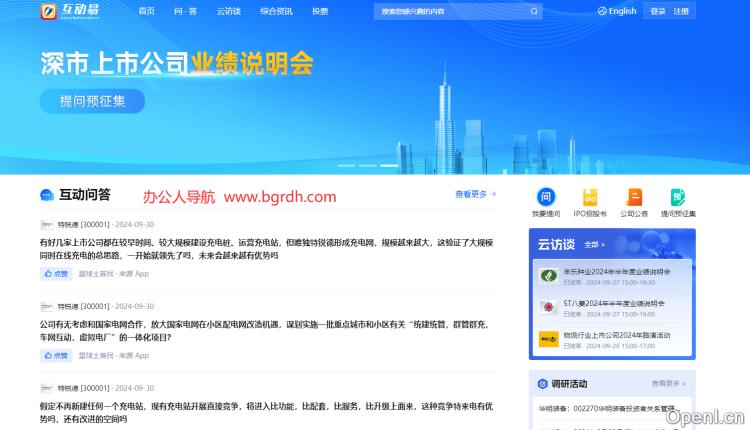Go to the 综合资讯 nav tab
This screenshot has height=430, width=750.
coord(276,11)
